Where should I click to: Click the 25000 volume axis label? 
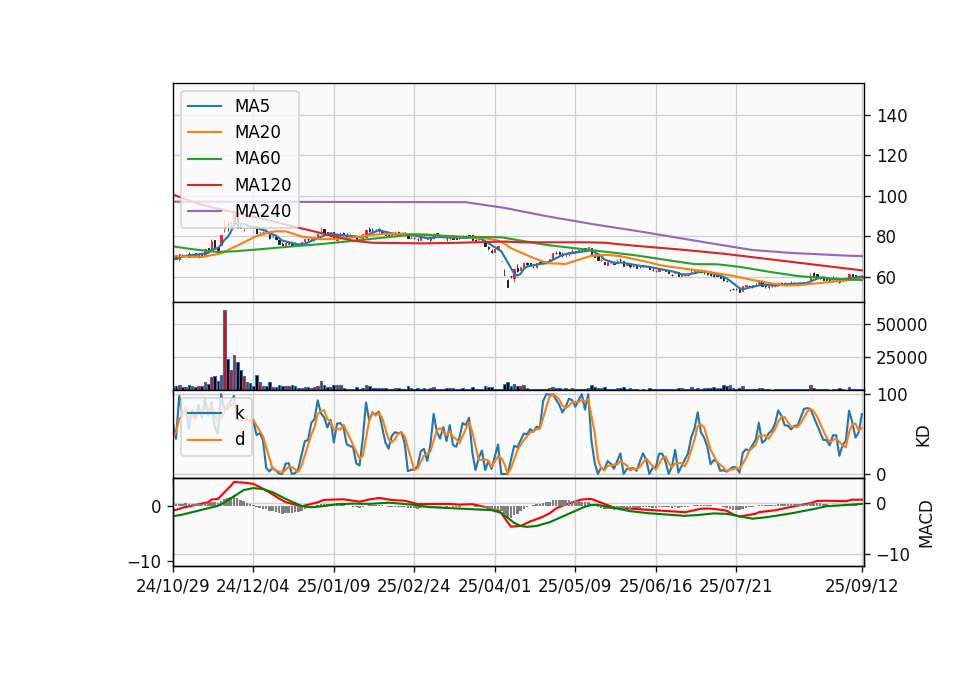(901, 358)
